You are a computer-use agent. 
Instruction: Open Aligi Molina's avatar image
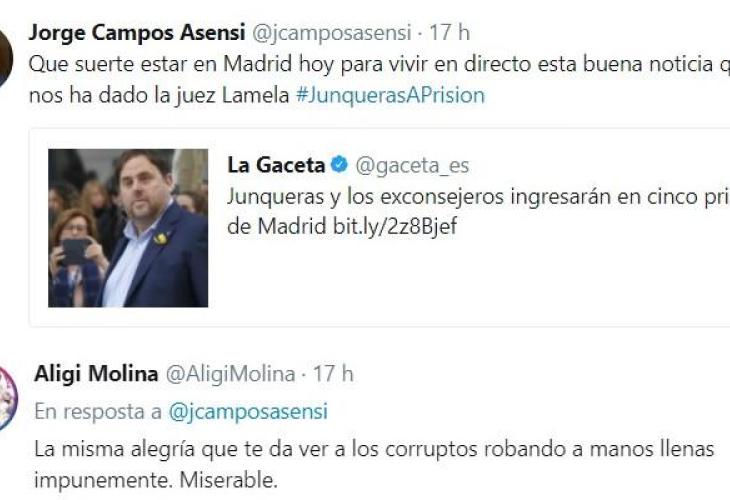coord(8,399)
